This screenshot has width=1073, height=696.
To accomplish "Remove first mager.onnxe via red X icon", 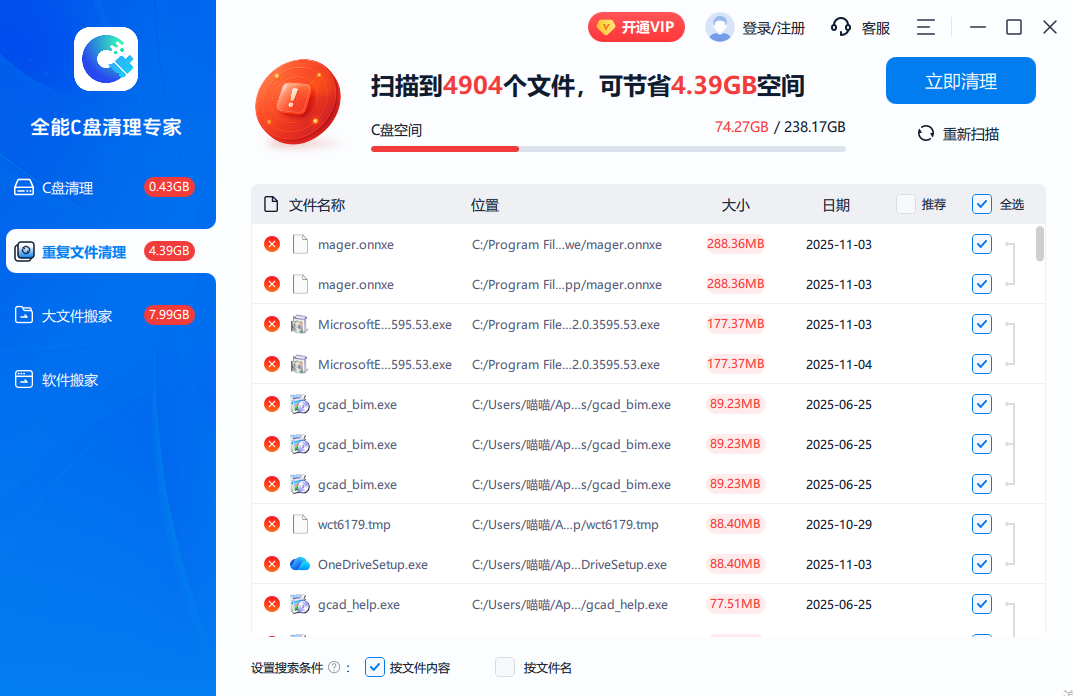I will pyautogui.click(x=271, y=243).
